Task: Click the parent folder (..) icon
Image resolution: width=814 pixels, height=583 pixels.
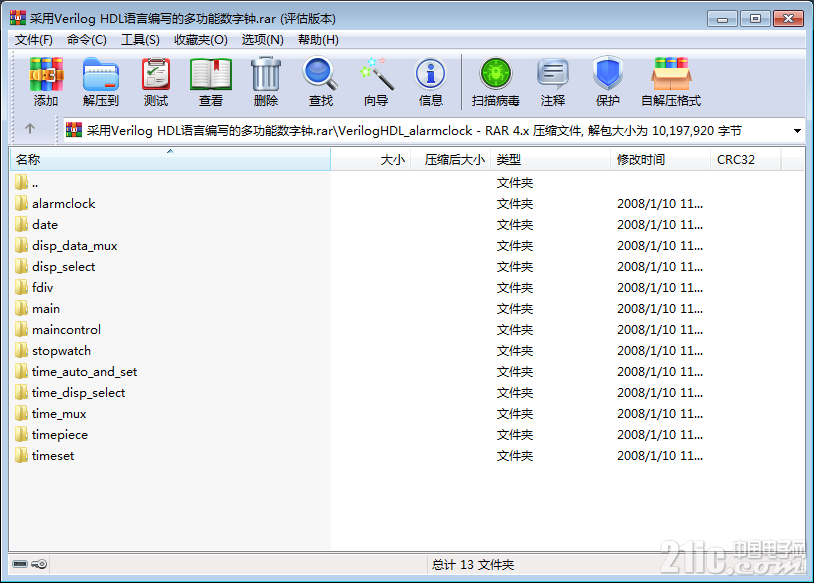Action: coord(21,182)
